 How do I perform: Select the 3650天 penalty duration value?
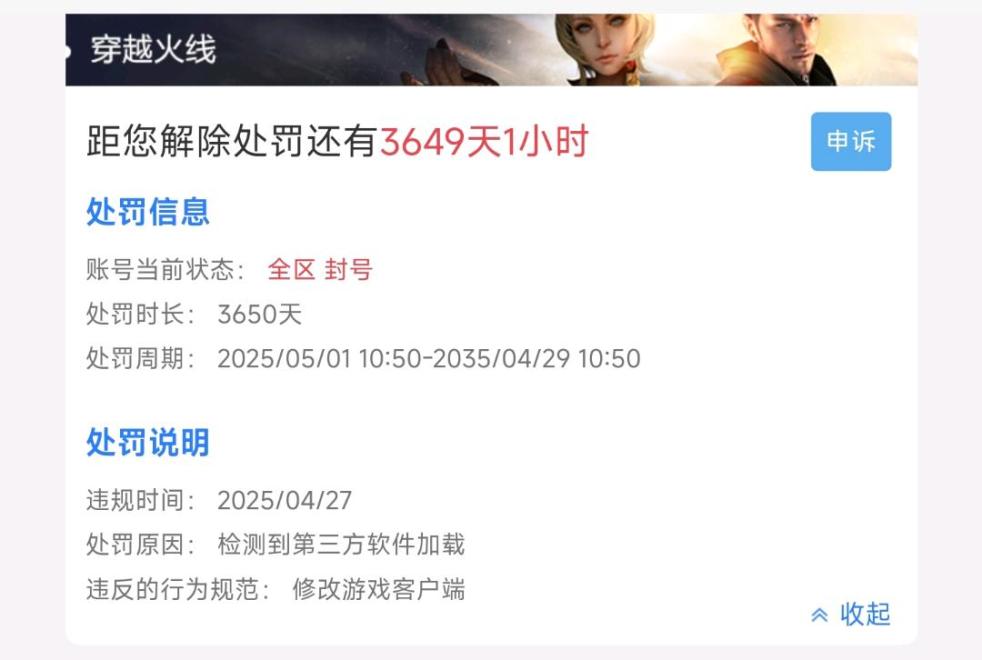[x=260, y=314]
